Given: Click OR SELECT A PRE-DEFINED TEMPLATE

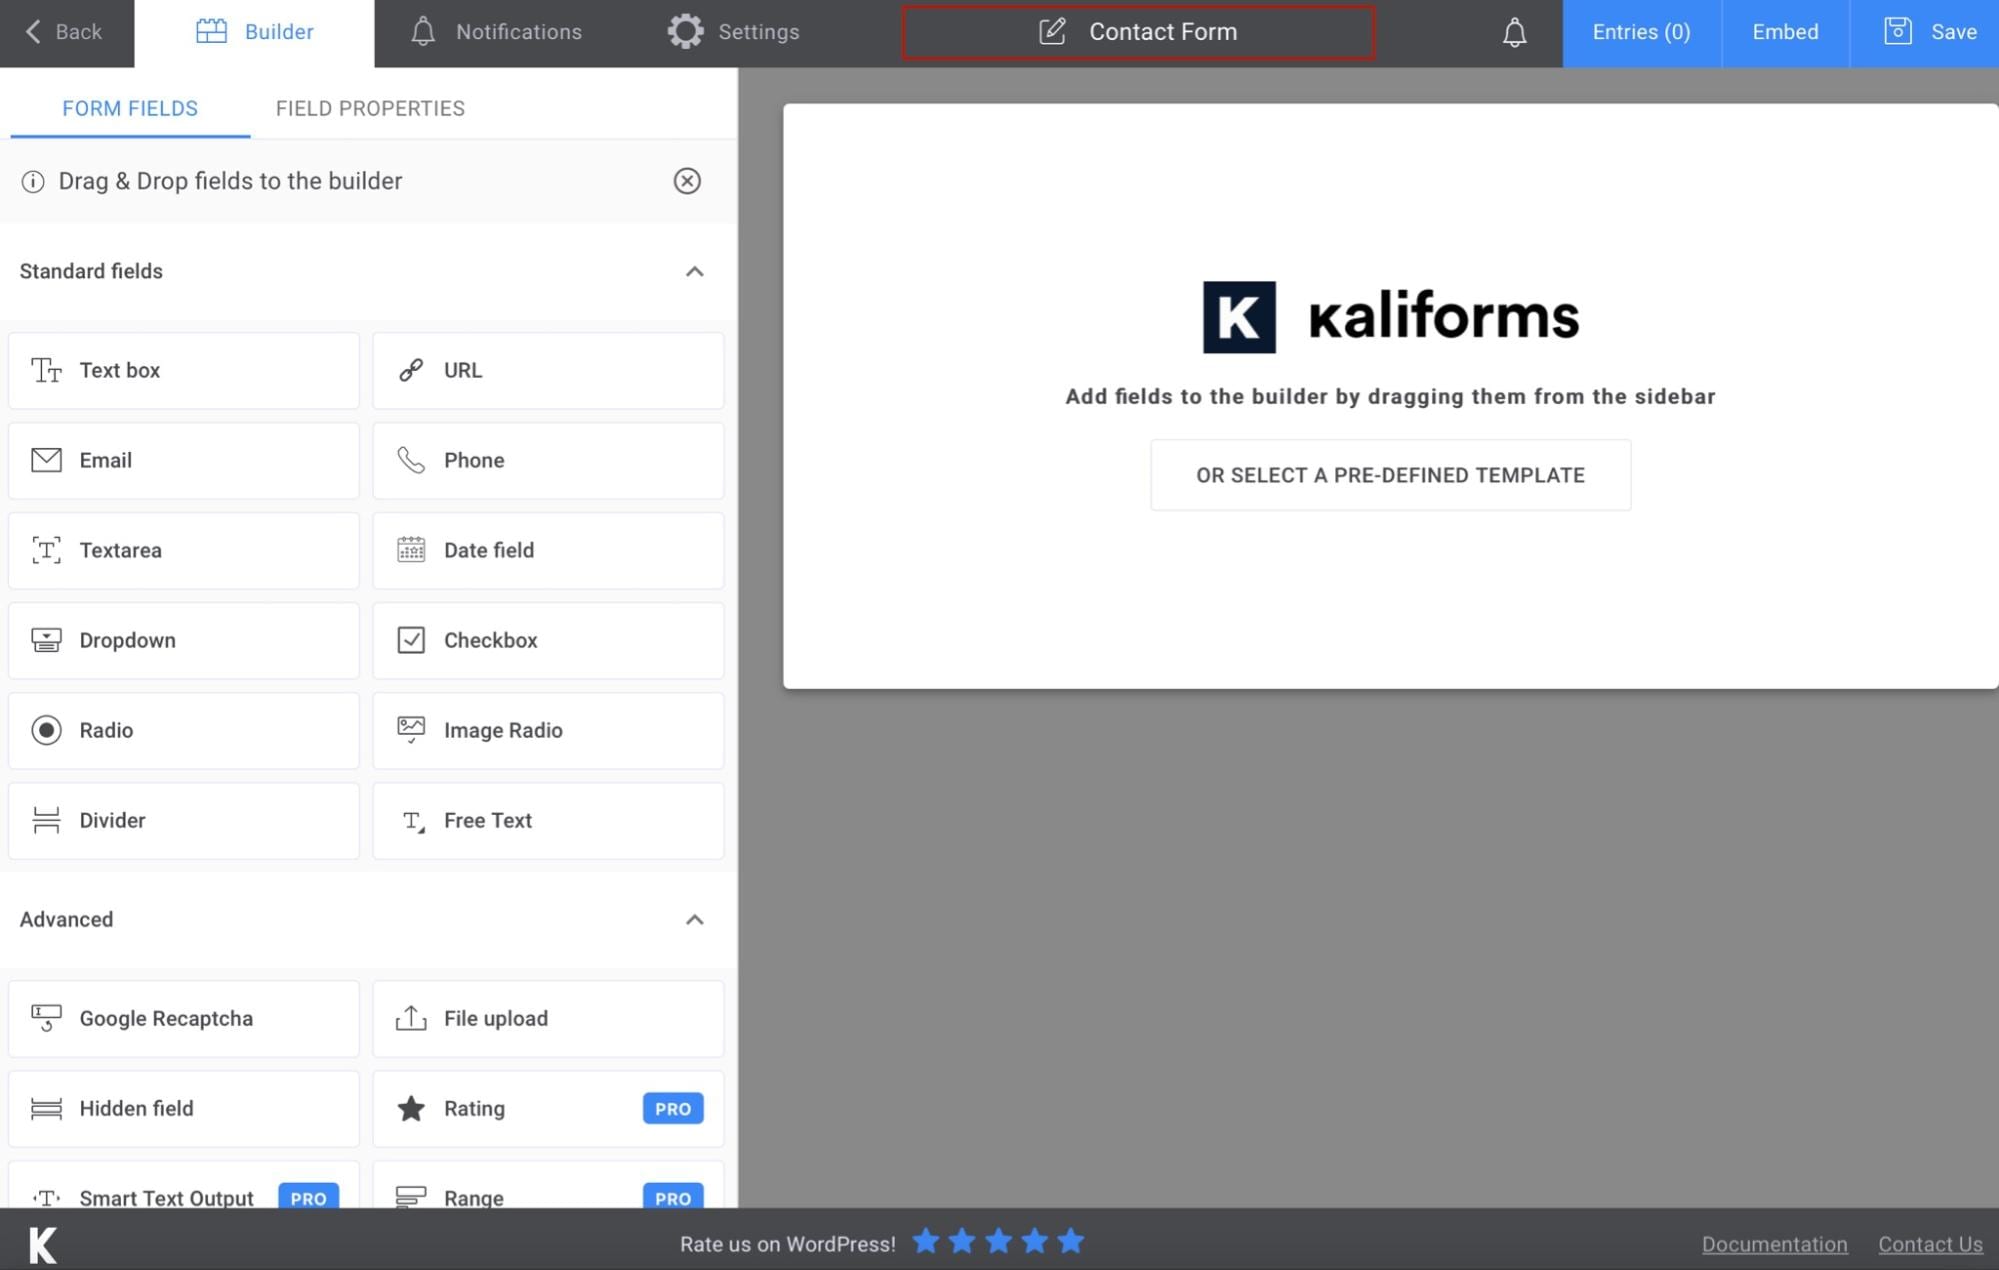Looking at the screenshot, I should (x=1389, y=475).
